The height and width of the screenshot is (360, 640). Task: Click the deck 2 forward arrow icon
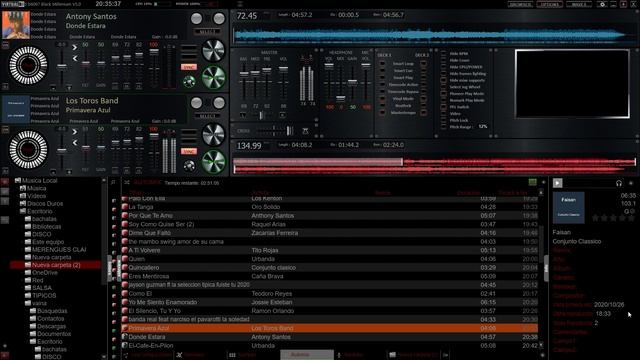click(x=75, y=132)
